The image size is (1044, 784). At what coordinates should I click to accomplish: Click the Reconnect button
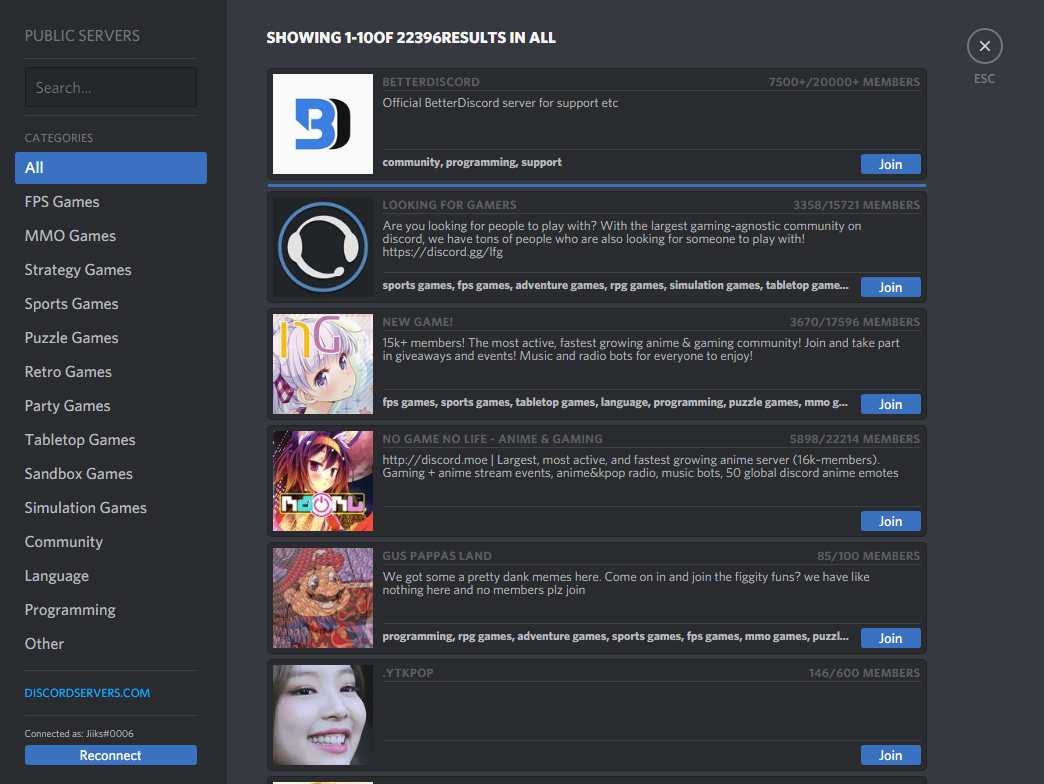tap(111, 755)
